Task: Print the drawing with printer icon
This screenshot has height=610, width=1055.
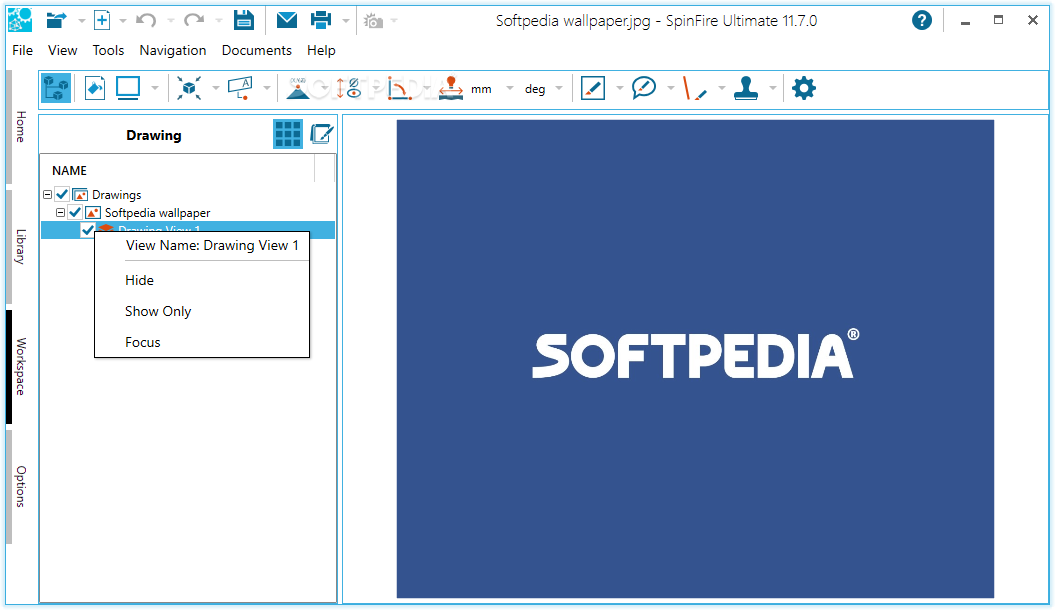Action: click(321, 20)
